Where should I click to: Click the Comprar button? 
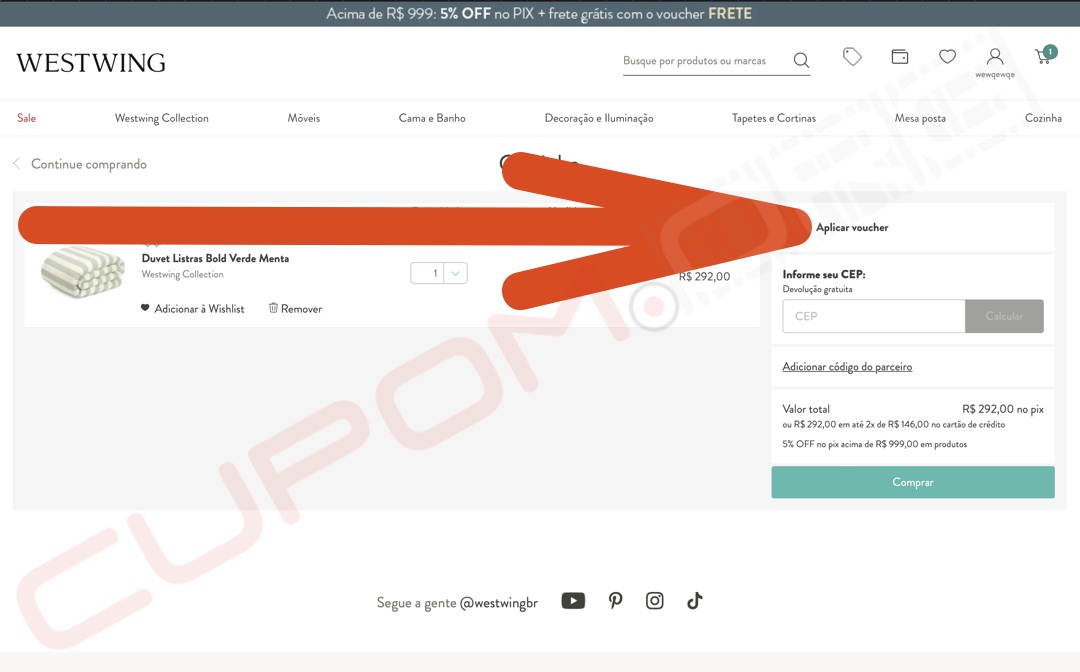point(913,482)
